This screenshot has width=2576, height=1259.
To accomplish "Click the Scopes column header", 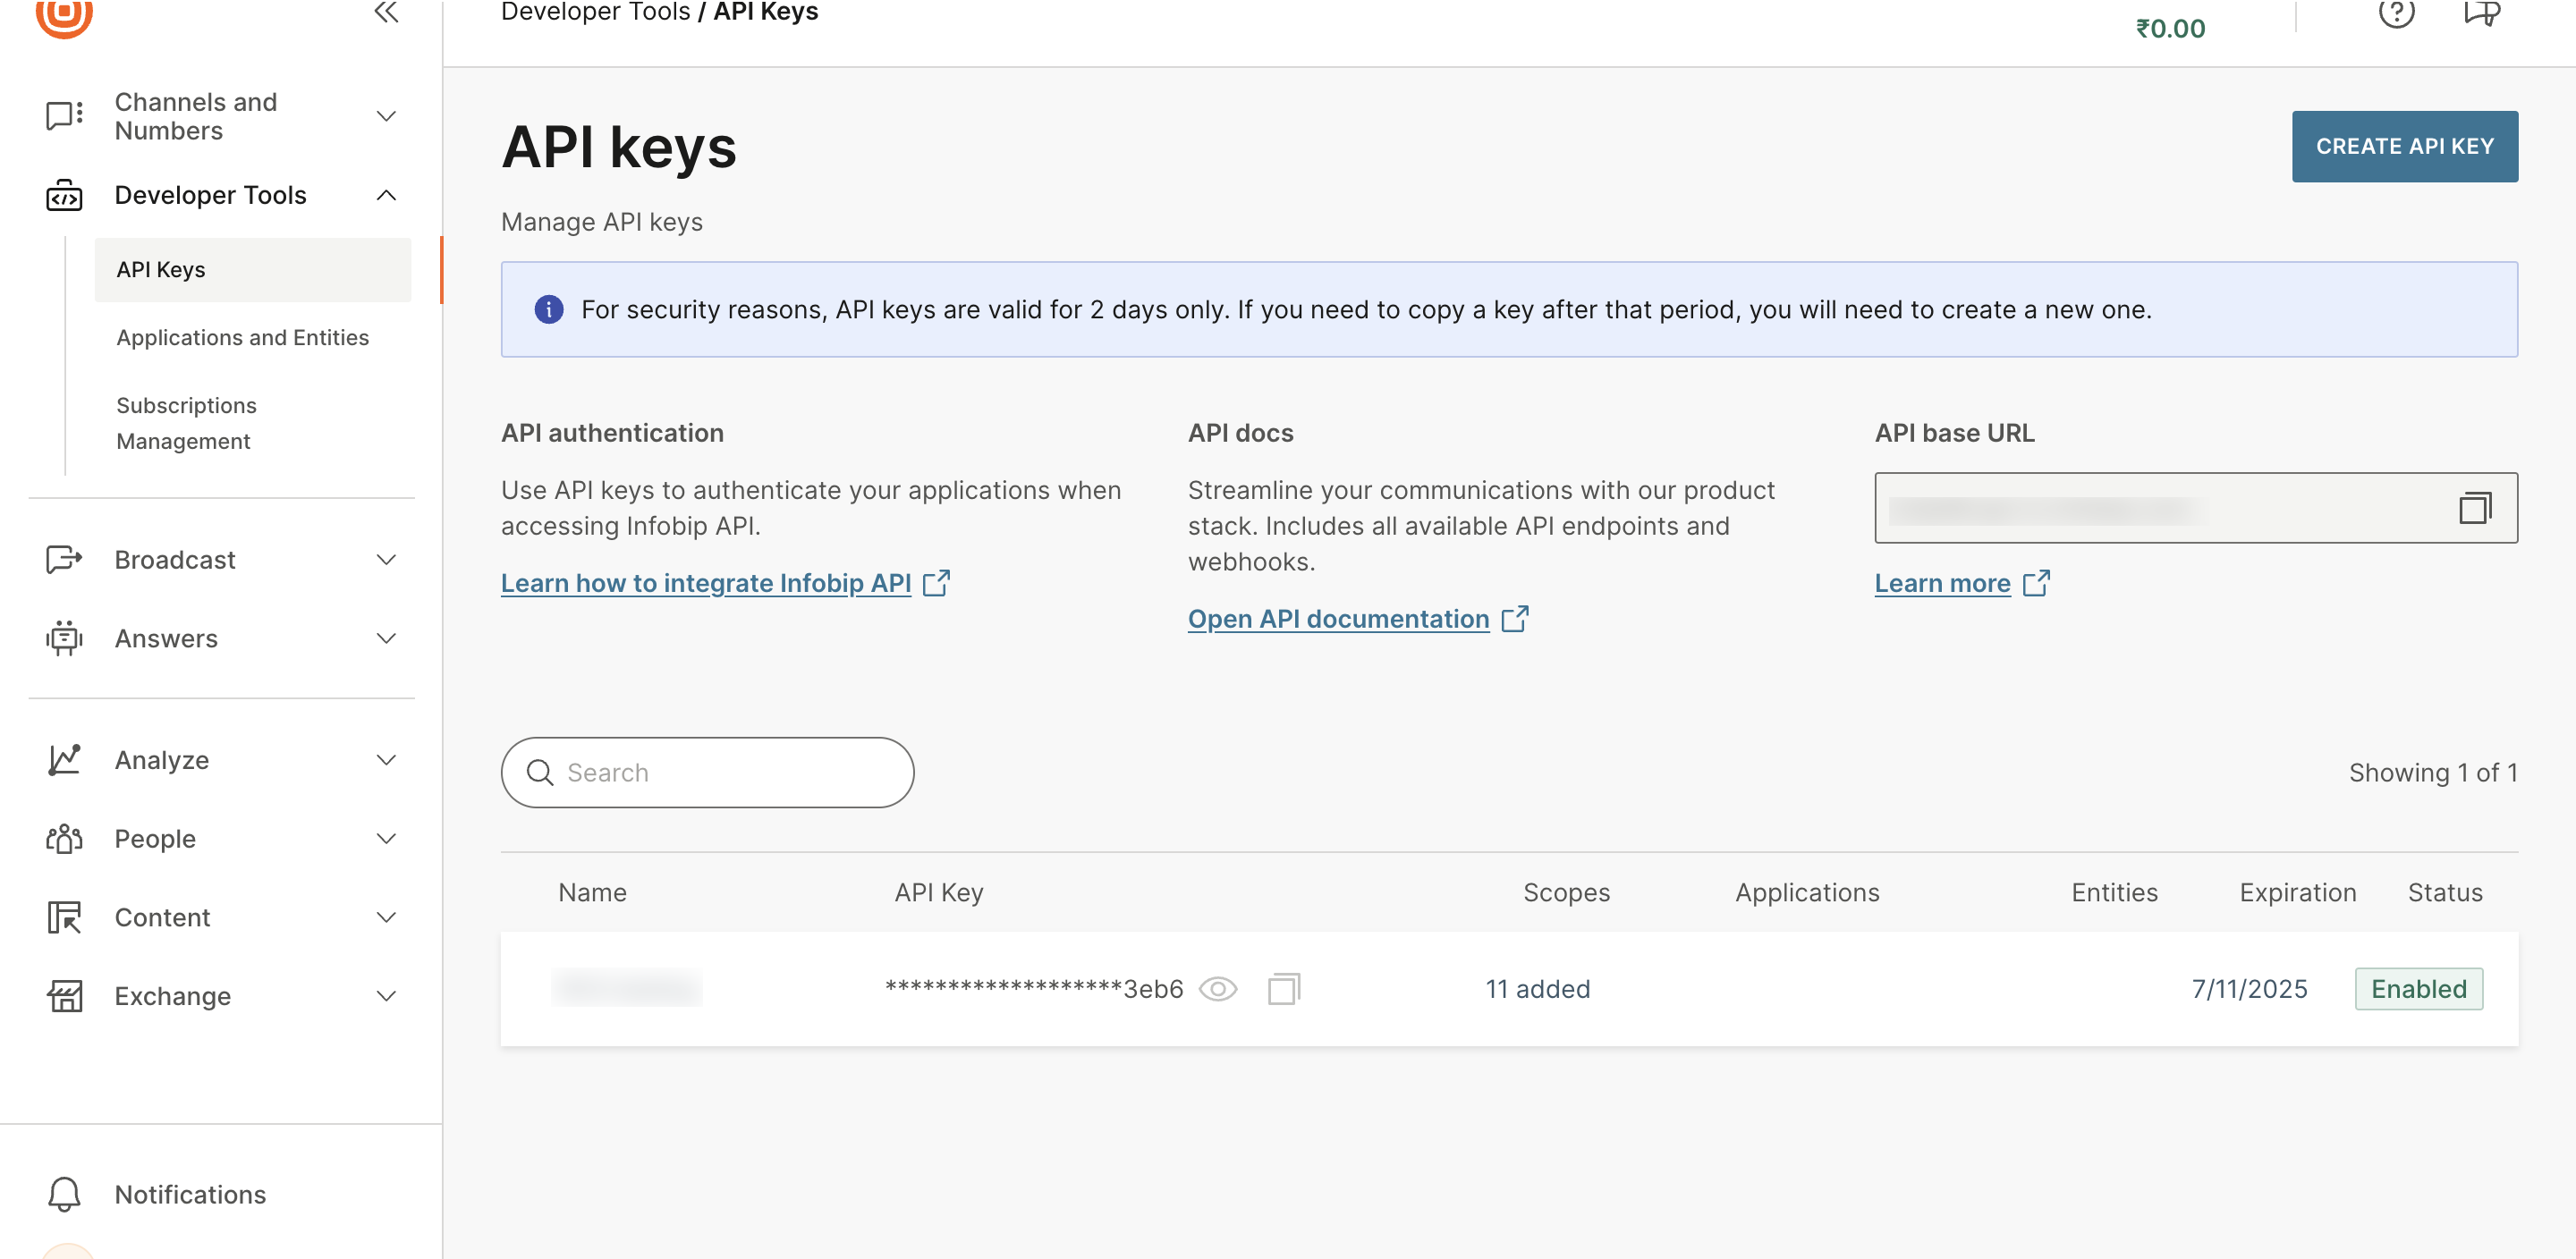I will click(x=1566, y=893).
